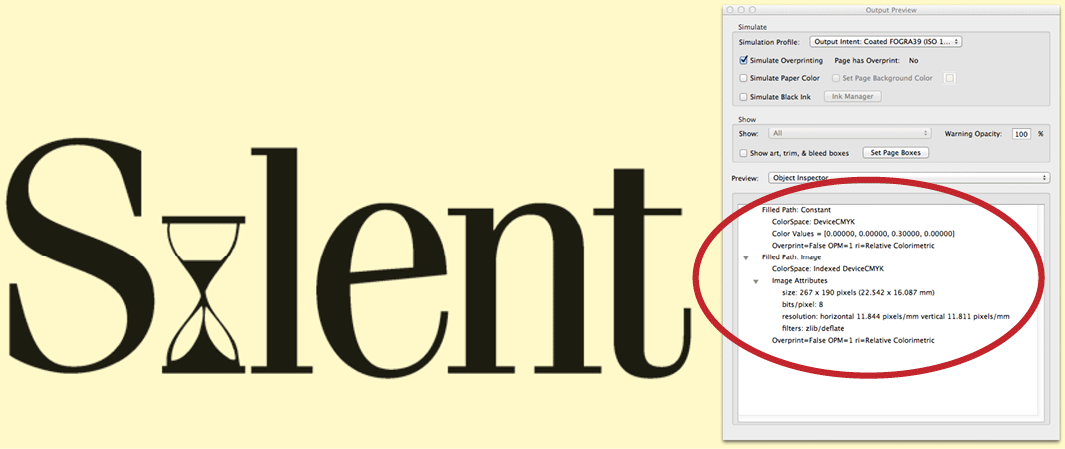This screenshot has height=449, width=1065.
Task: Close the Output Preview window
Action: [x=730, y=10]
